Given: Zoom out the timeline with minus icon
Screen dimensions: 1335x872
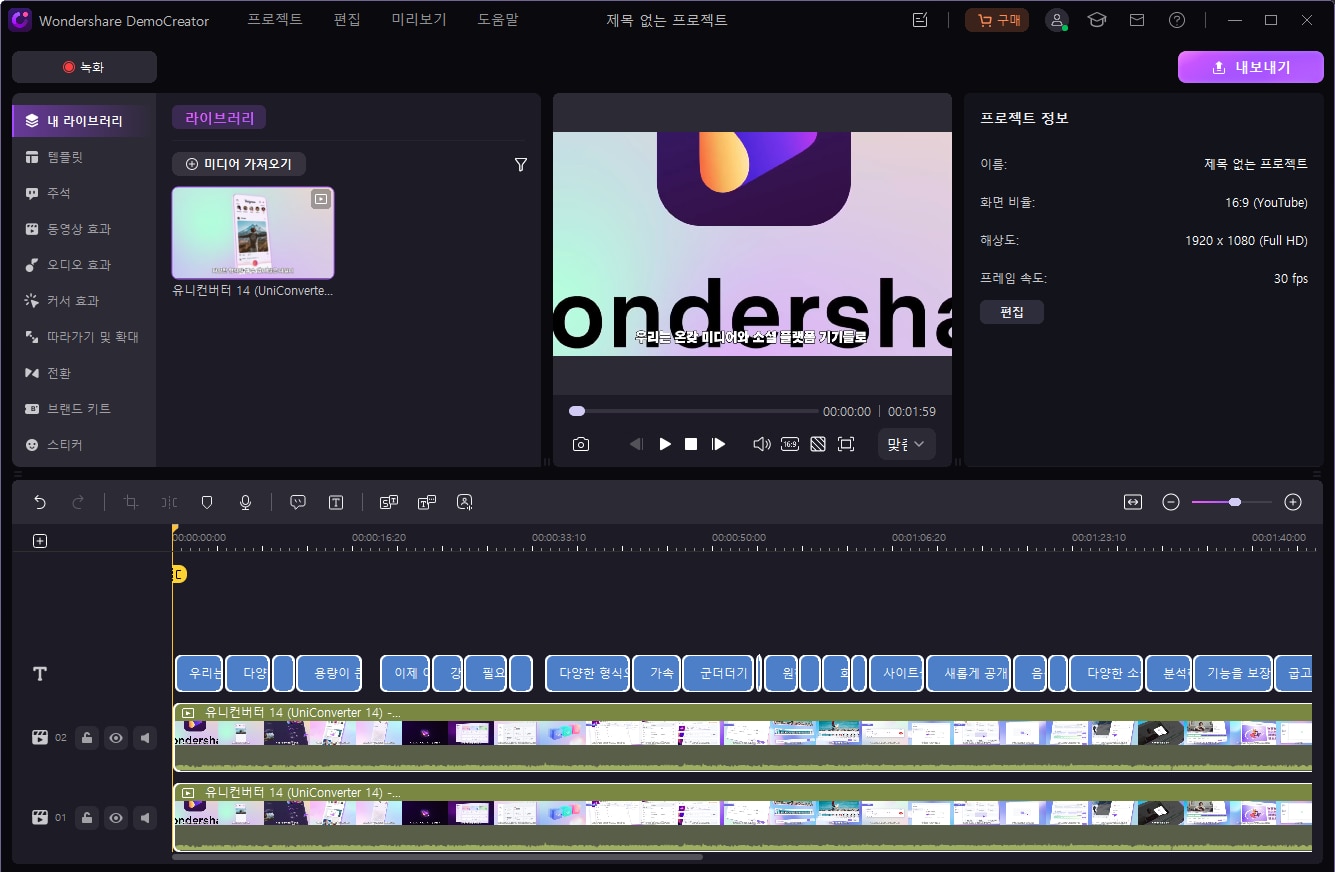Looking at the screenshot, I should tap(1171, 502).
